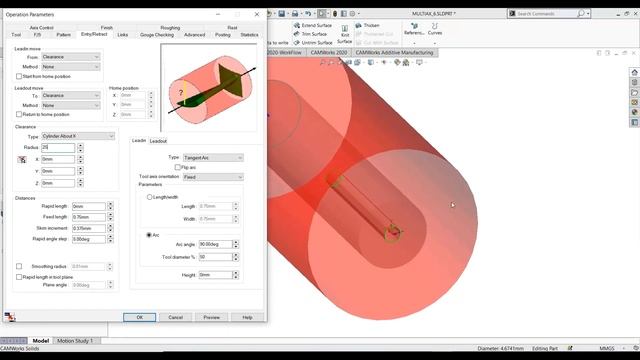This screenshot has width=640, height=360.
Task: Switch to the Motion Study 1 tab
Action: pyautogui.click(x=75, y=341)
